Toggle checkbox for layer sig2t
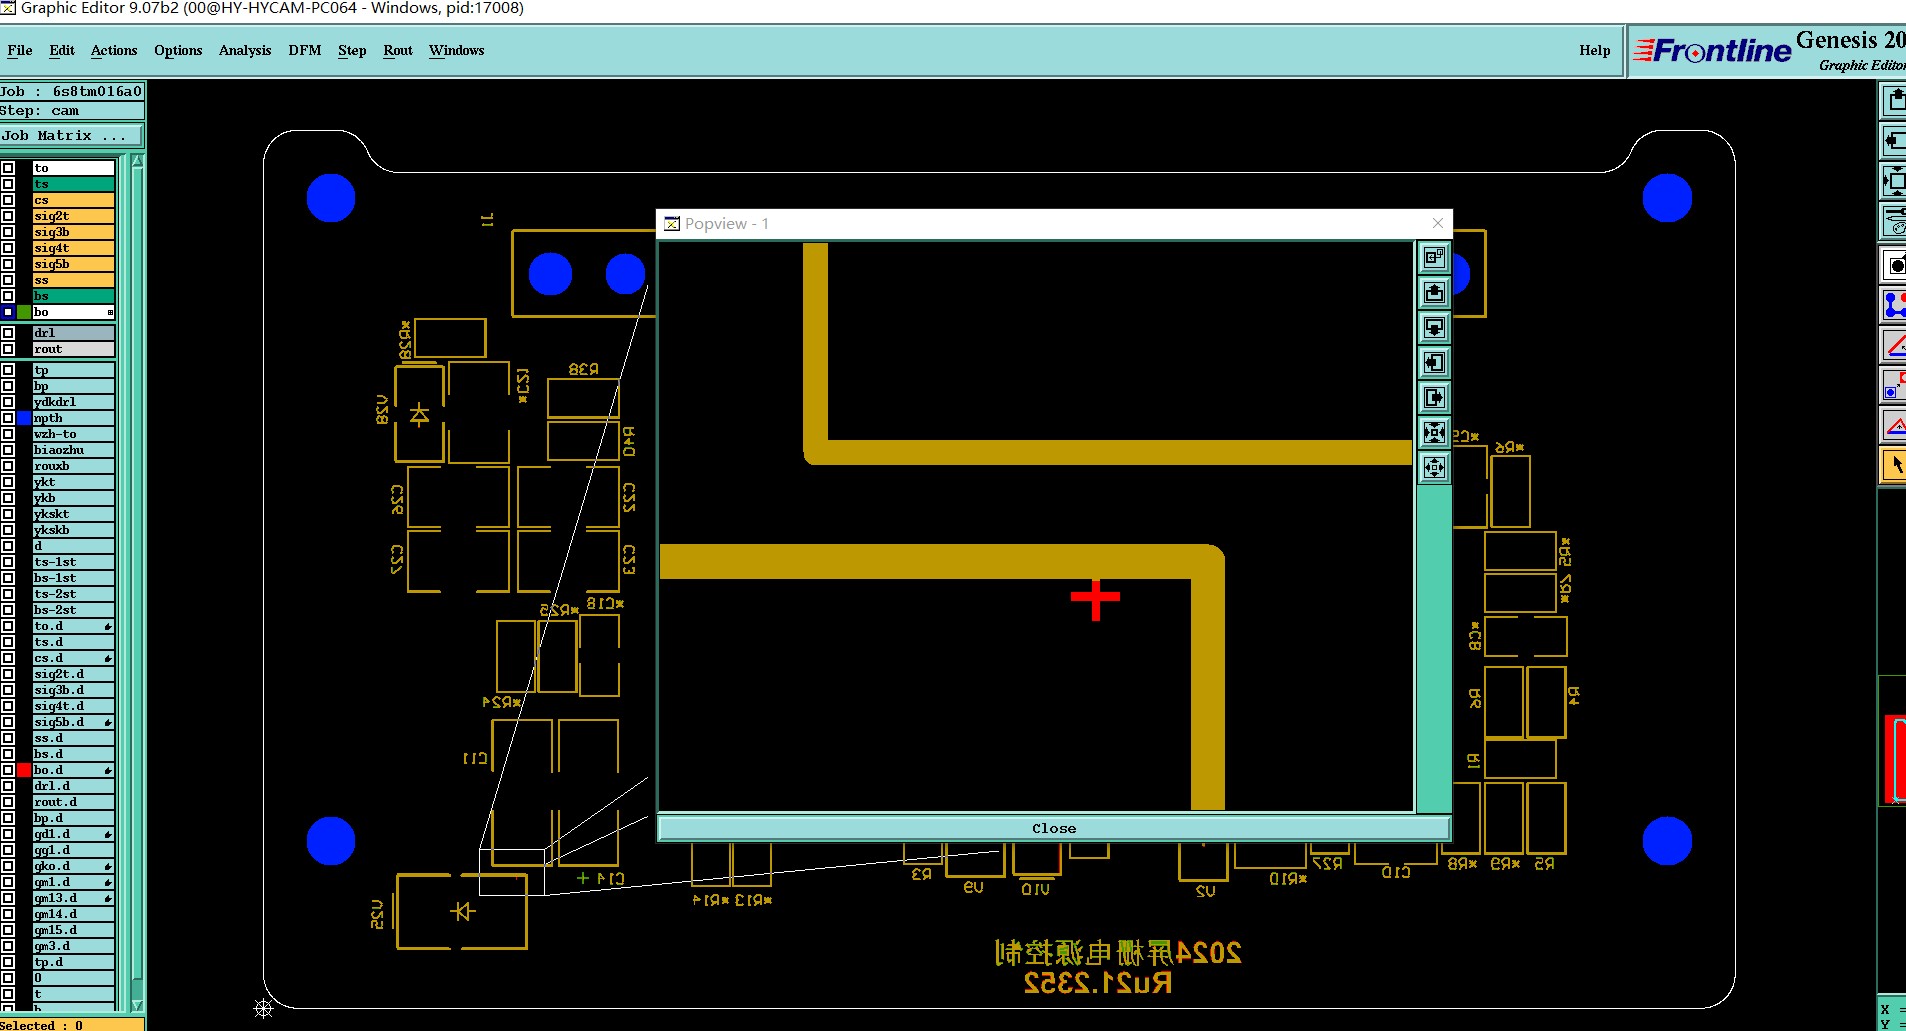The height and width of the screenshot is (1031, 1906). click(x=8, y=216)
